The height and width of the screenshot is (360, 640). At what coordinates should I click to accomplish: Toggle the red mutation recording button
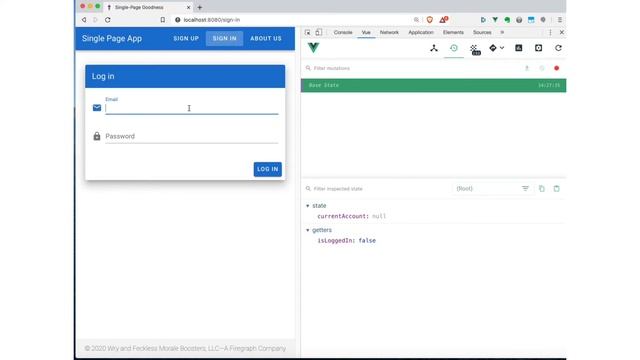pos(556,68)
